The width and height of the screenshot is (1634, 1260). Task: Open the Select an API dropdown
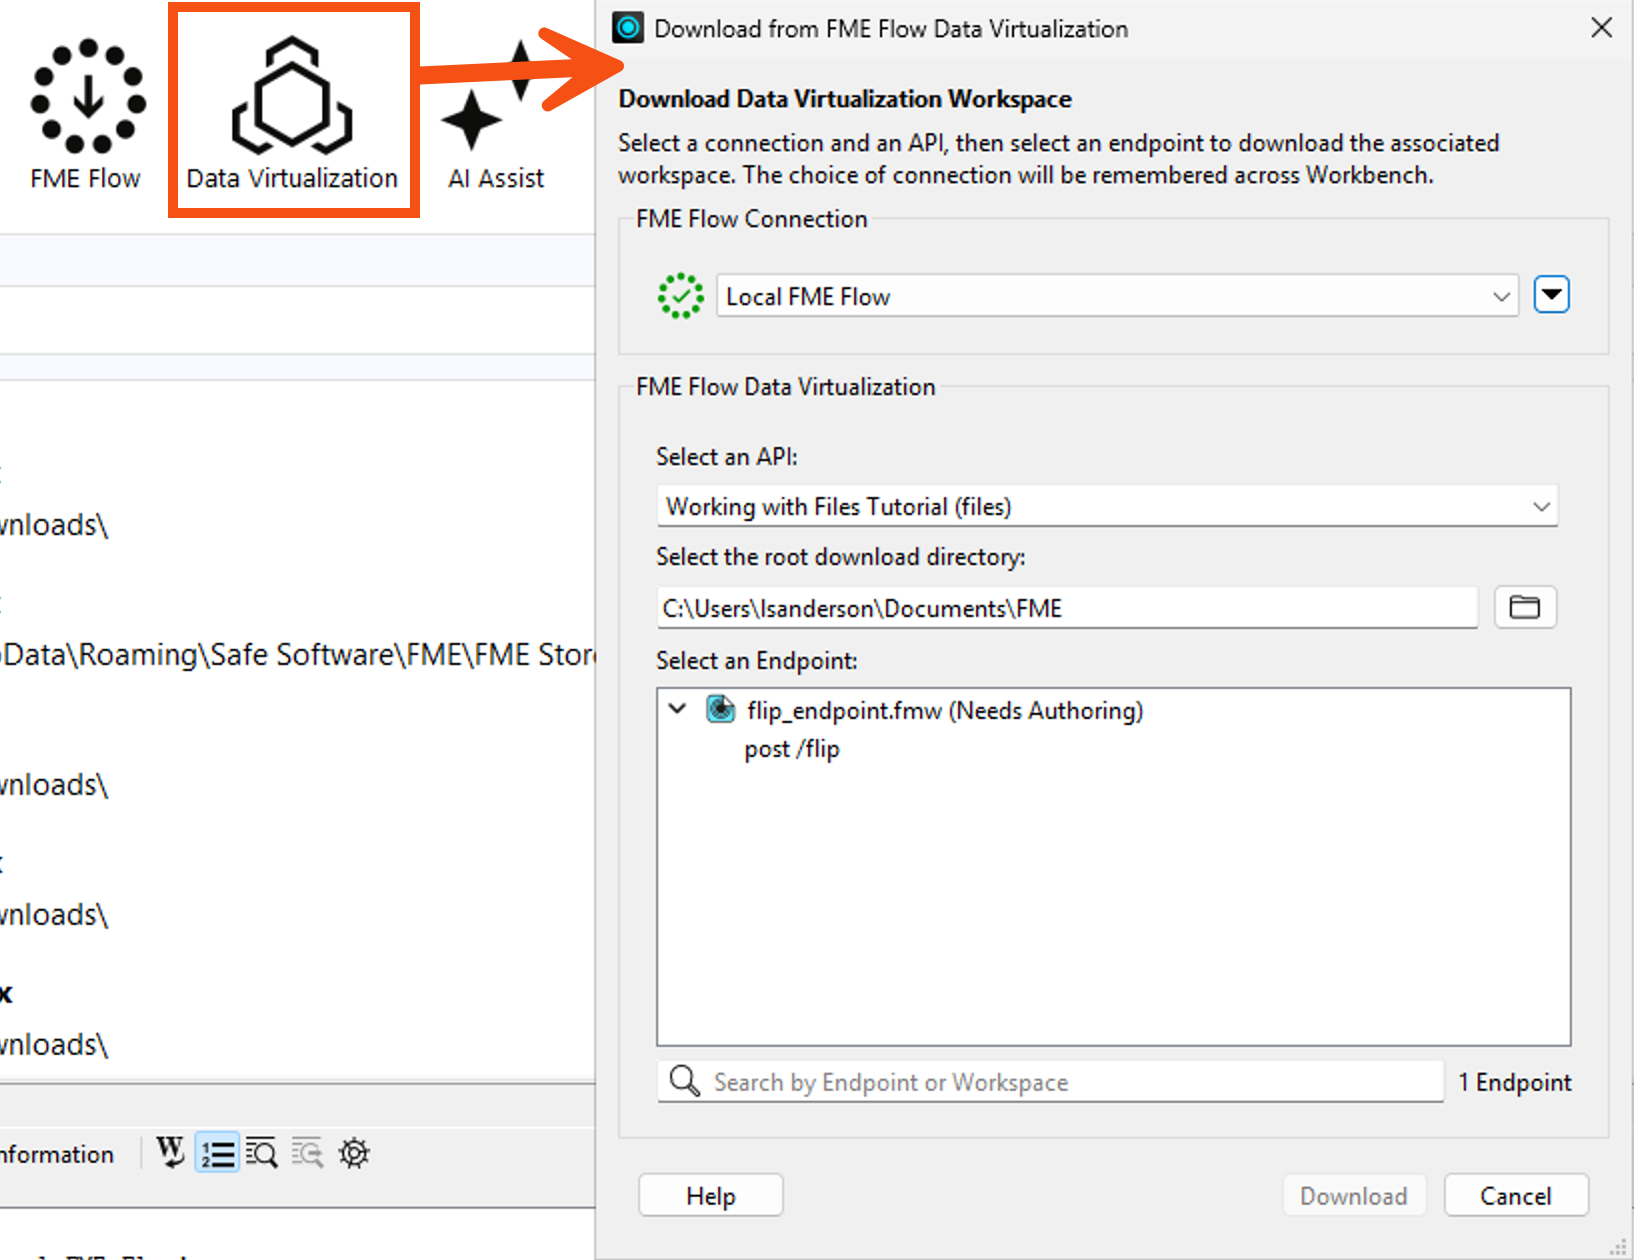(x=1107, y=506)
